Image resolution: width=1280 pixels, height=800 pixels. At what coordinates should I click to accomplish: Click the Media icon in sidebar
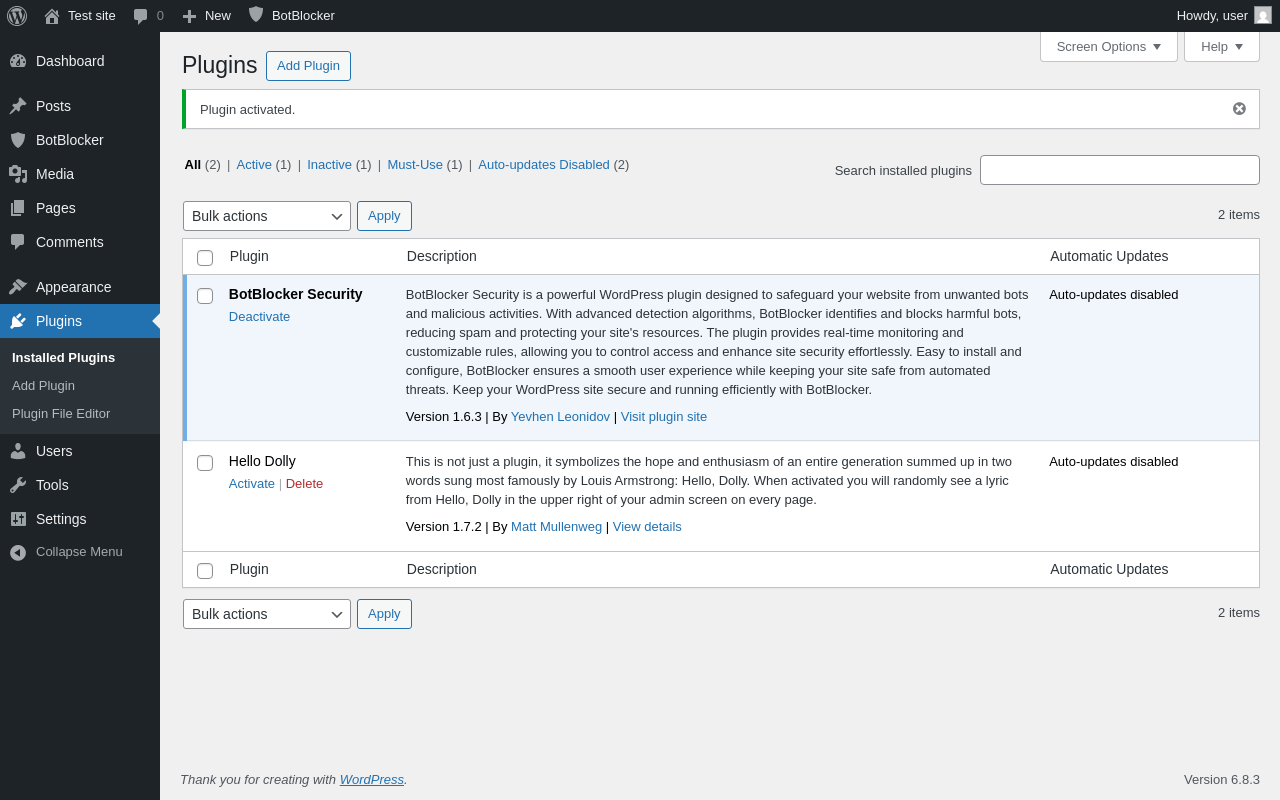click(18, 174)
